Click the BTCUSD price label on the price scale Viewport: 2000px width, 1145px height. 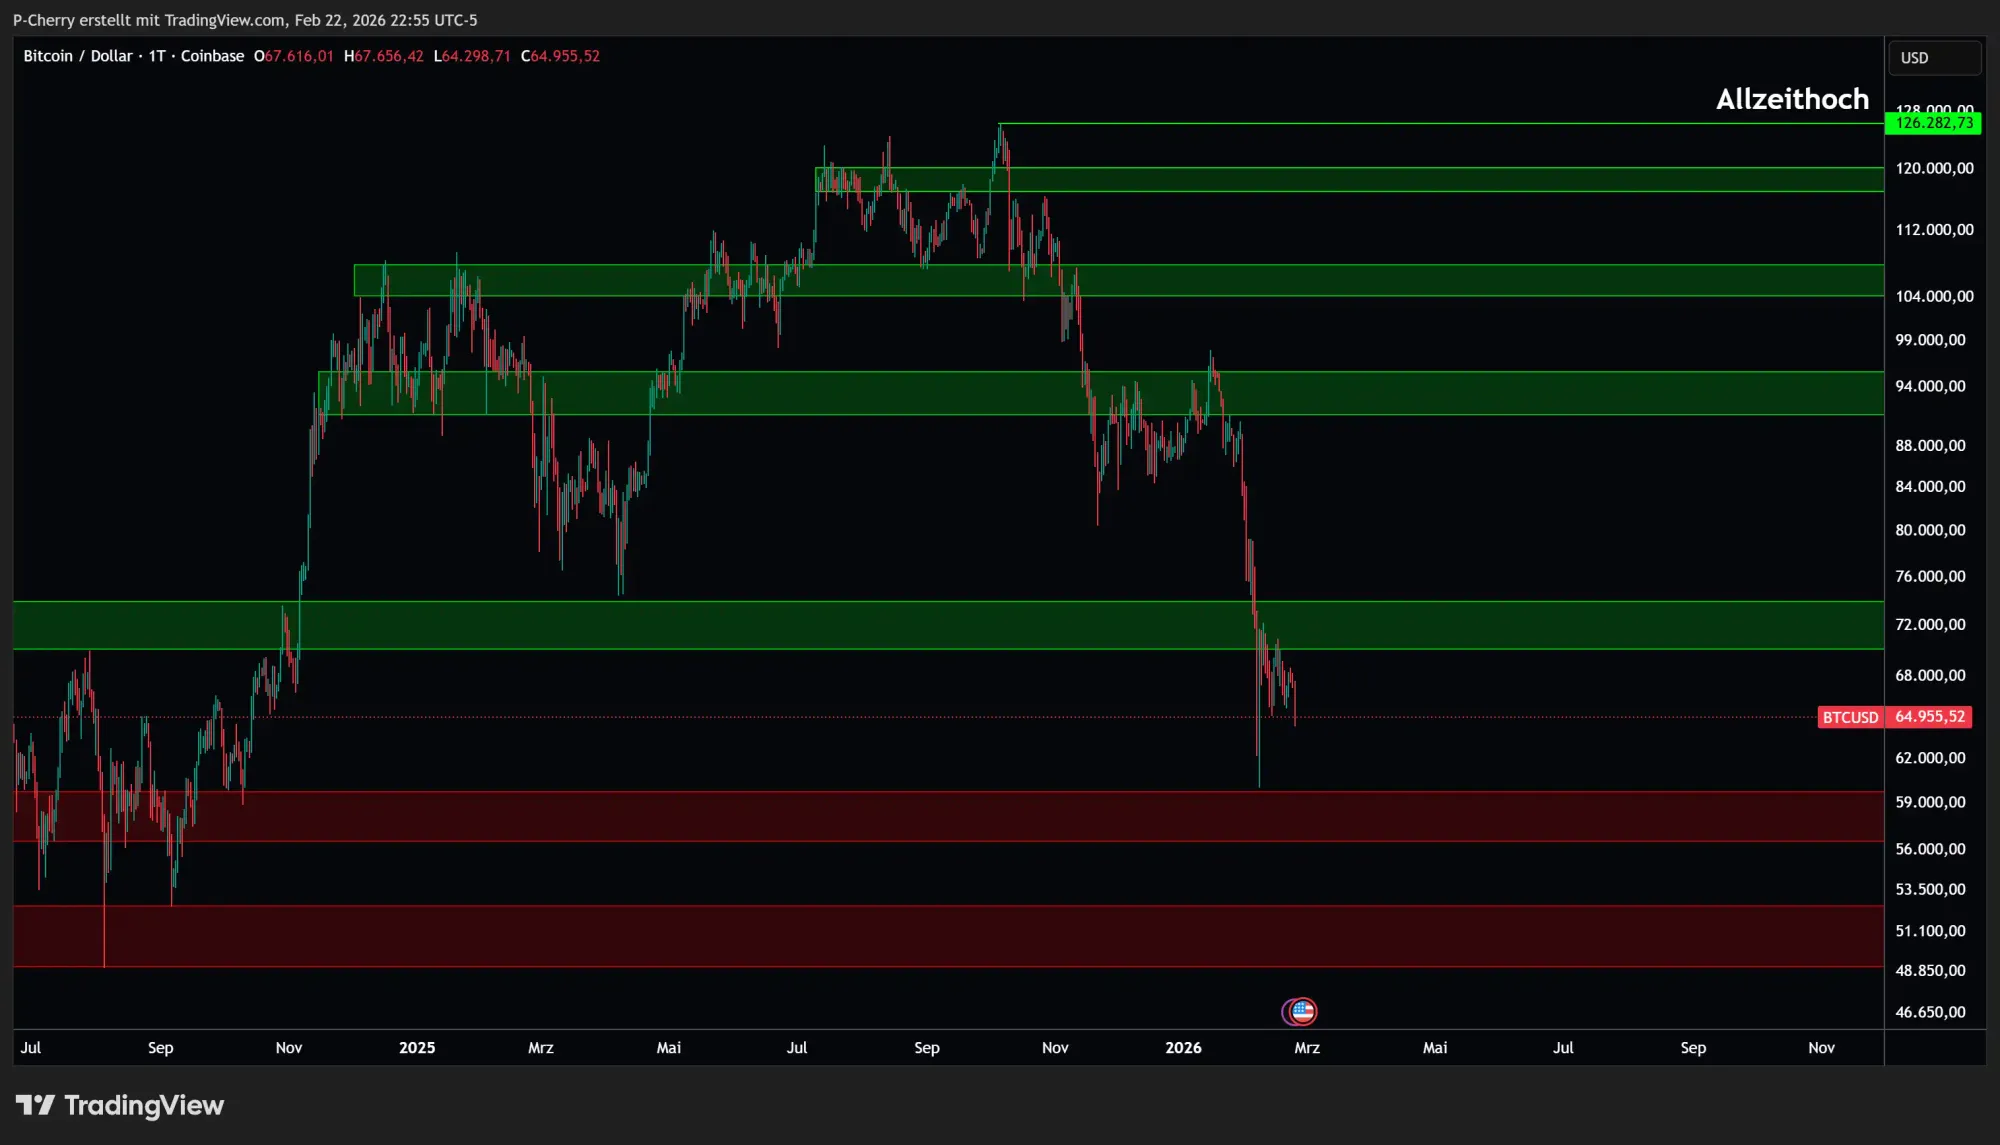coord(1851,717)
